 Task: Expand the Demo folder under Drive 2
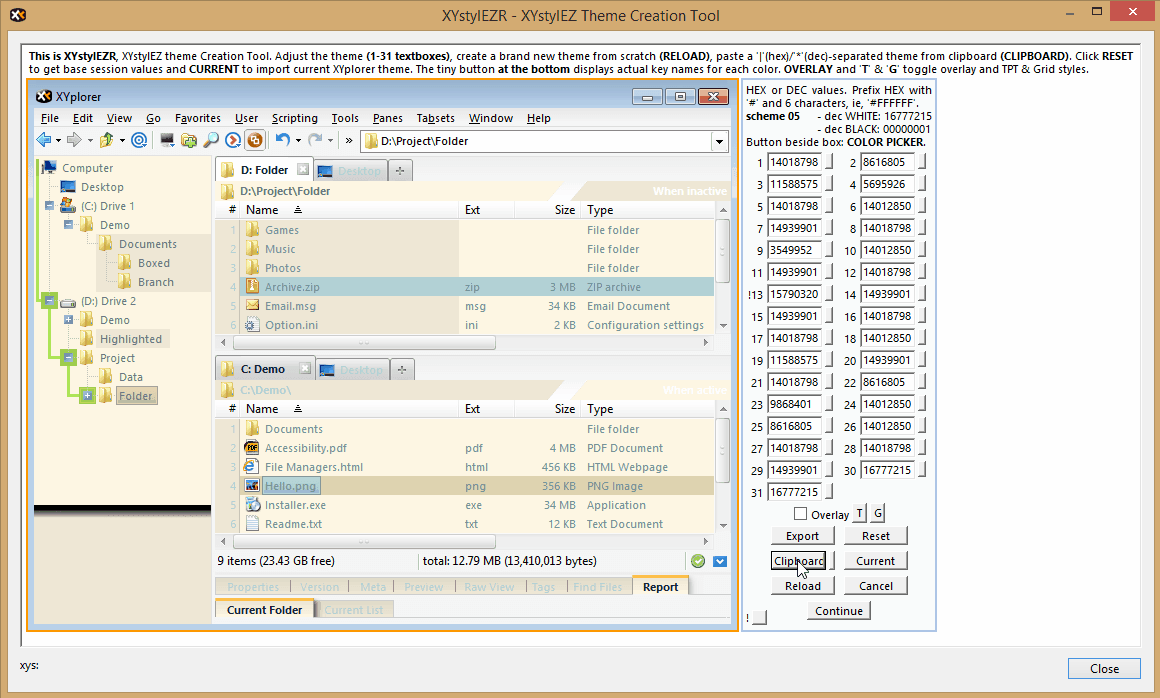68,320
